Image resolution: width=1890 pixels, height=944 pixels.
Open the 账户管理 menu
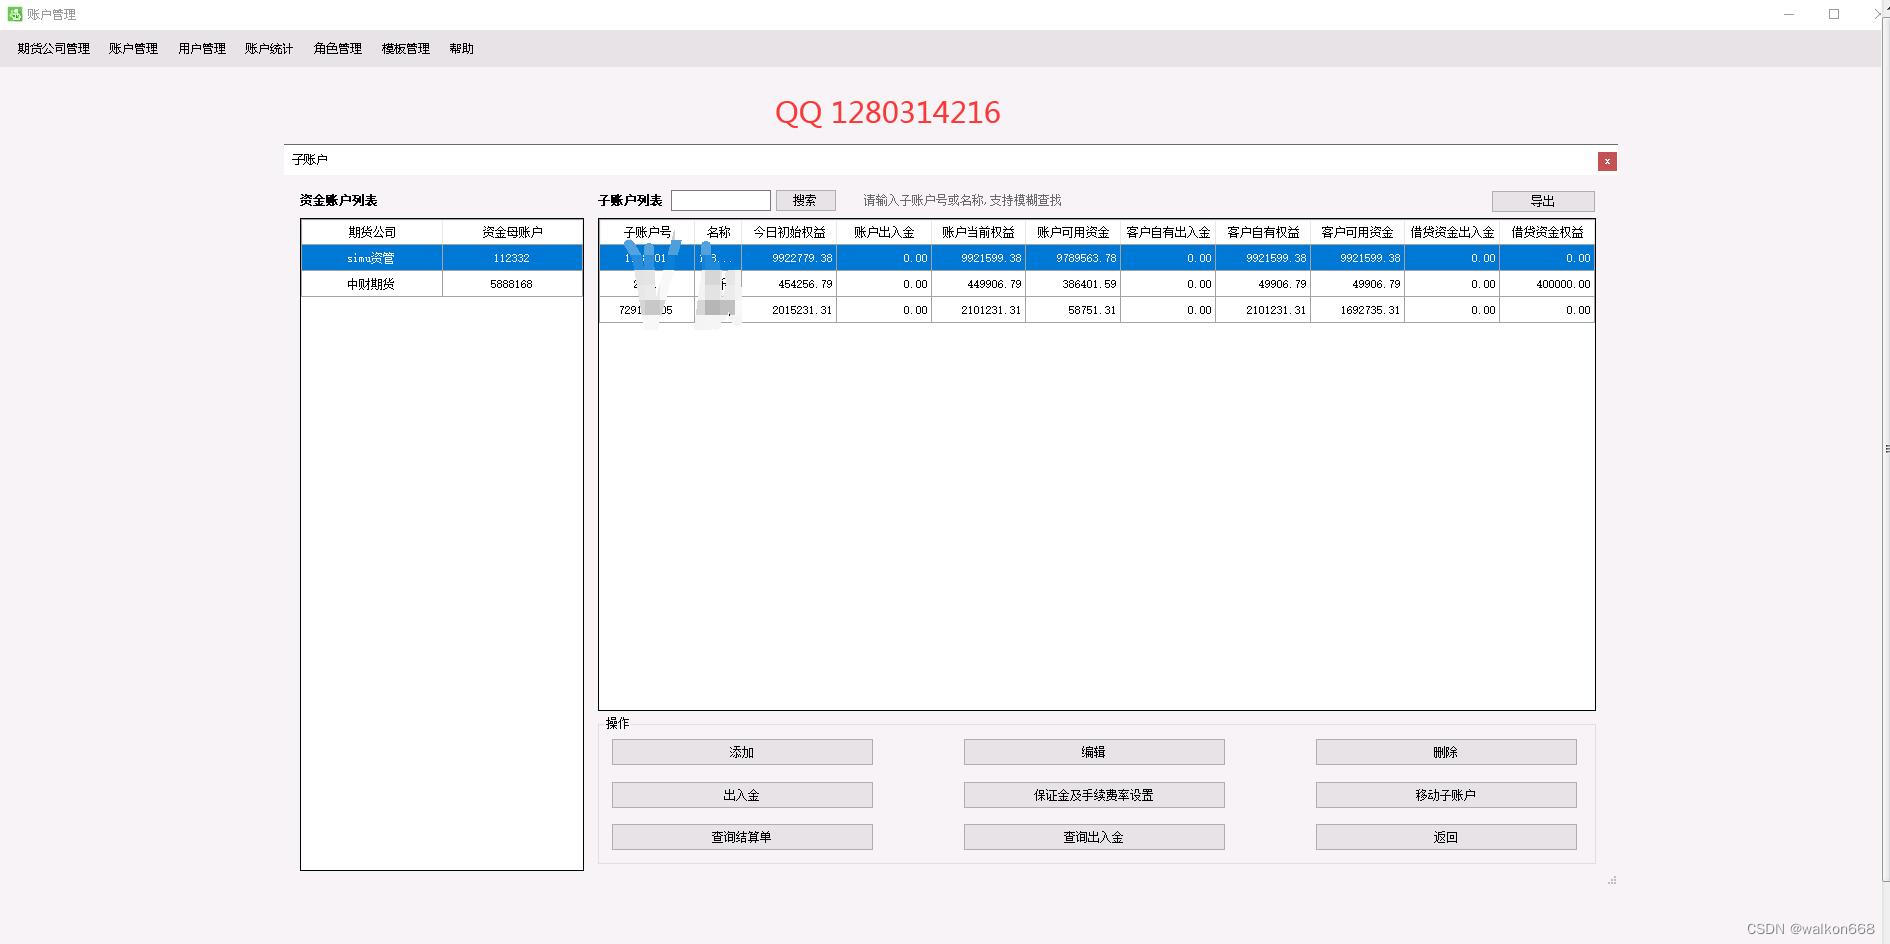point(133,48)
